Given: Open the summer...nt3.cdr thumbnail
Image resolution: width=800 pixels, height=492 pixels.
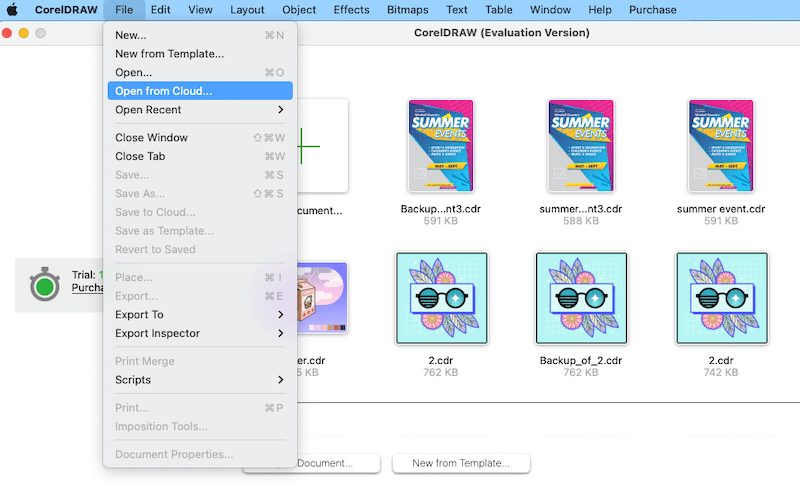Looking at the screenshot, I should tap(581, 146).
